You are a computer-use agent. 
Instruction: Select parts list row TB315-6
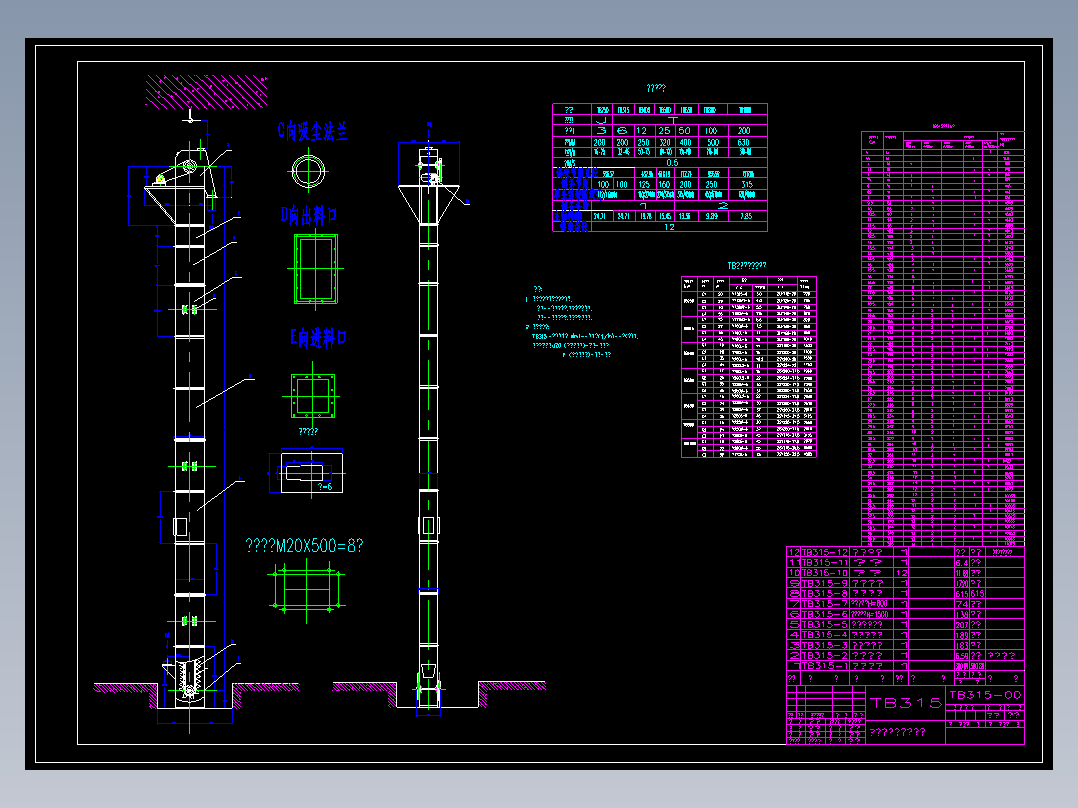905,614
